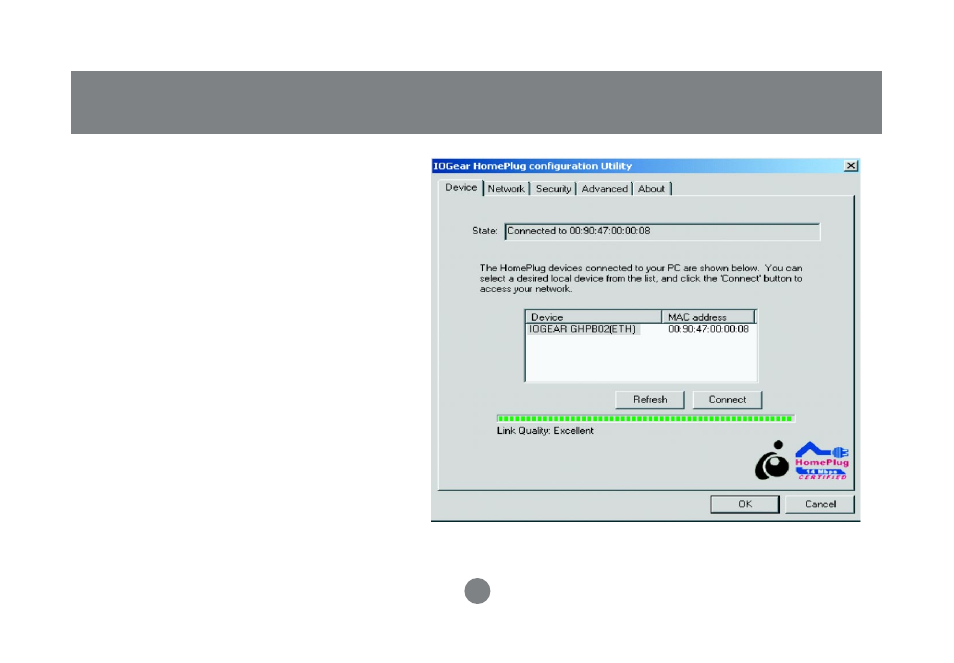Click the State field showing connected address
This screenshot has width=954, height=663.
click(x=662, y=232)
